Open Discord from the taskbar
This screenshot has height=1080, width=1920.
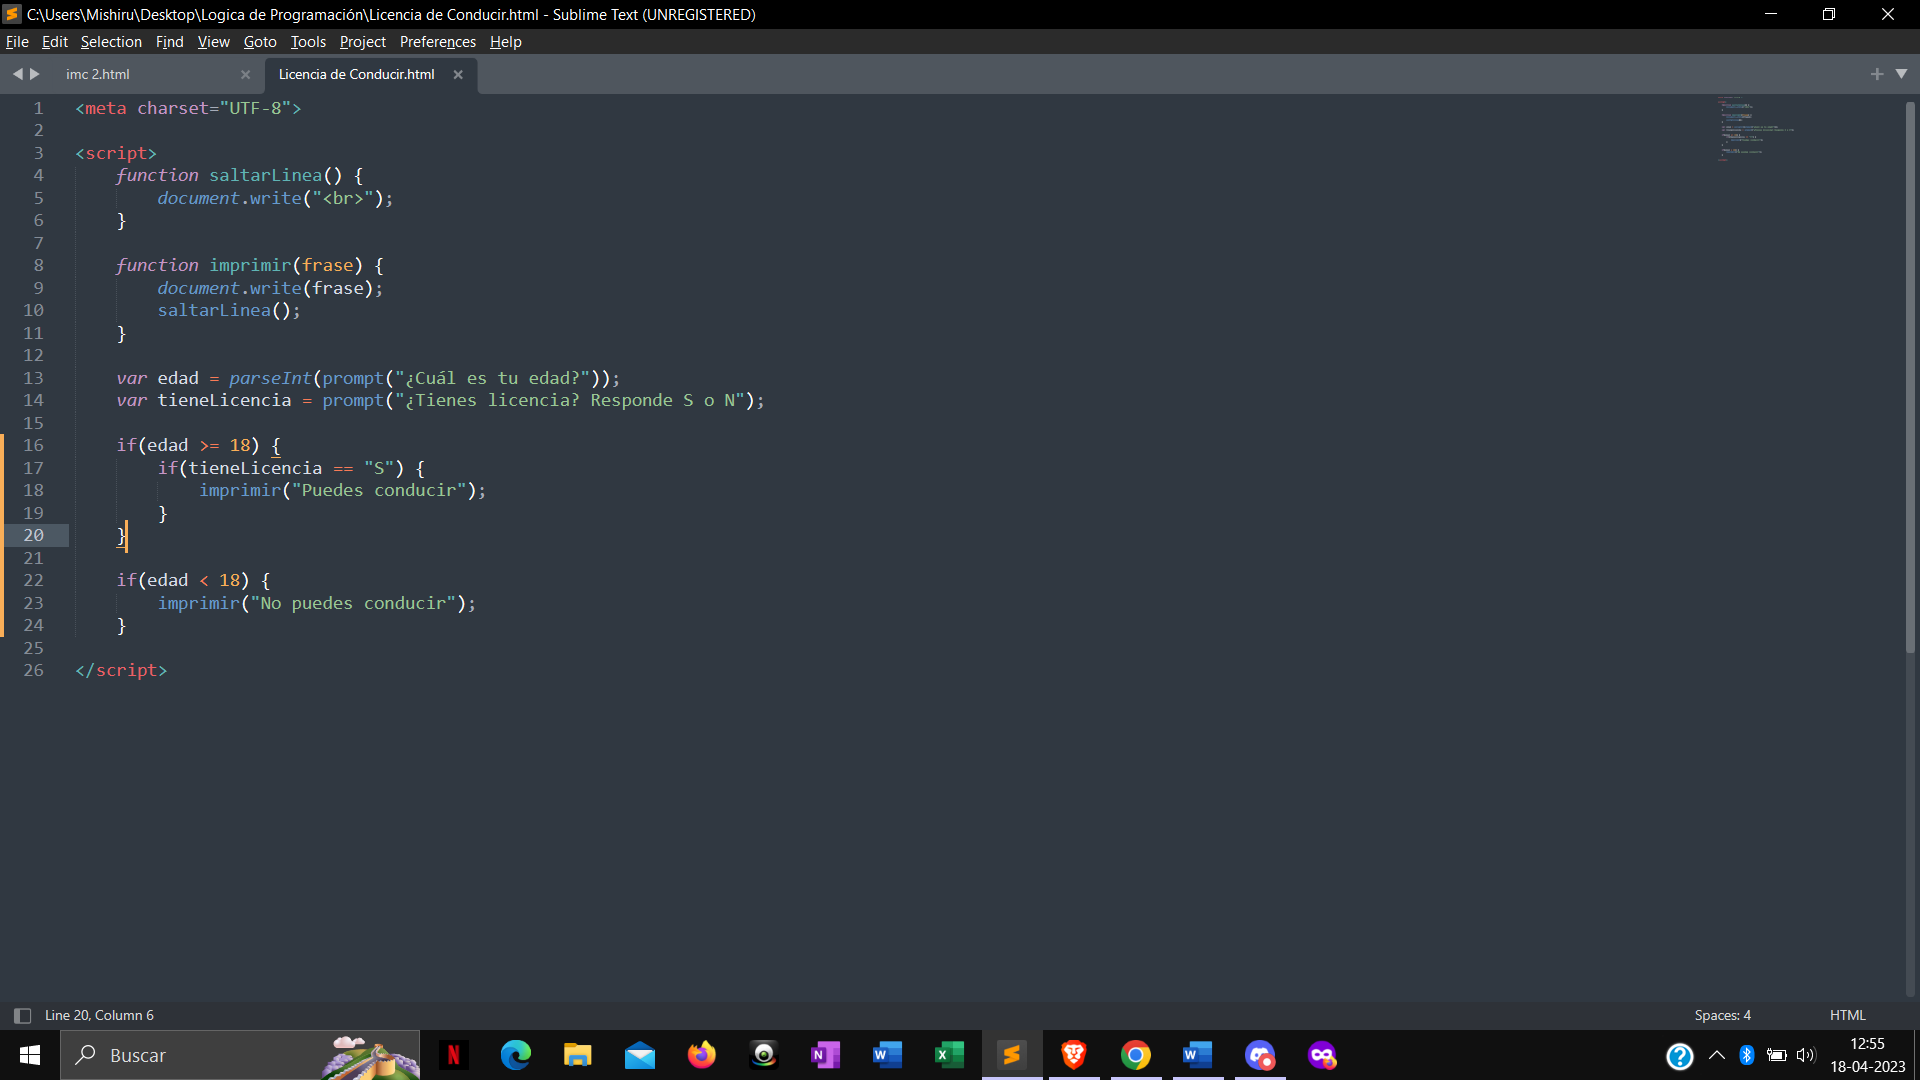(x=1259, y=1055)
